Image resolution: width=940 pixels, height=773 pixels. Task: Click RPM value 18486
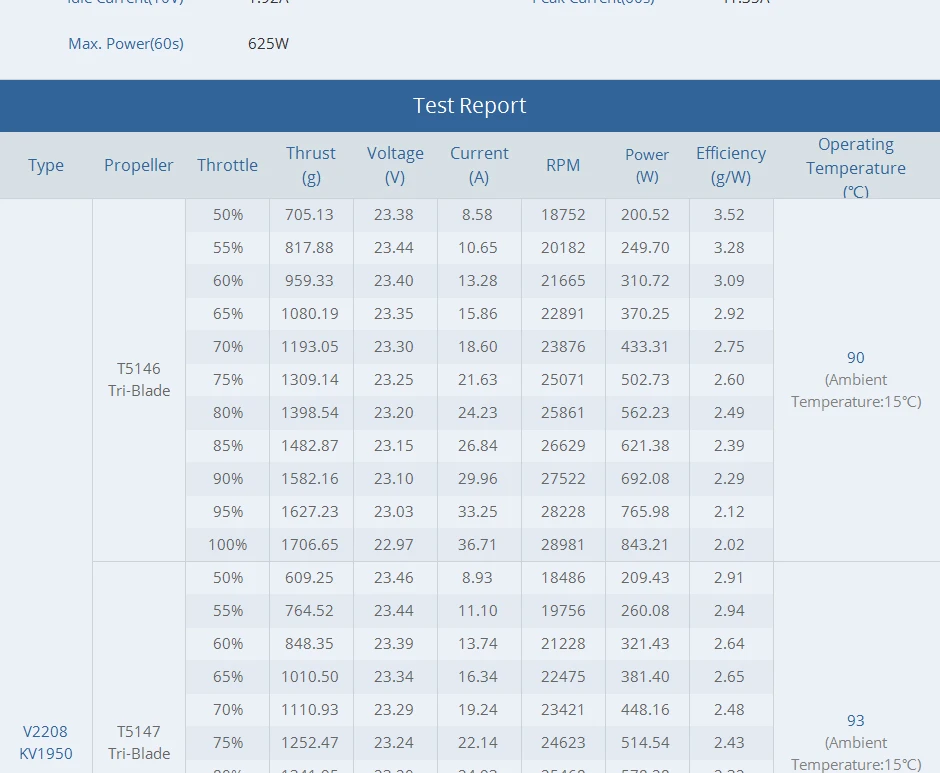[x=563, y=578]
